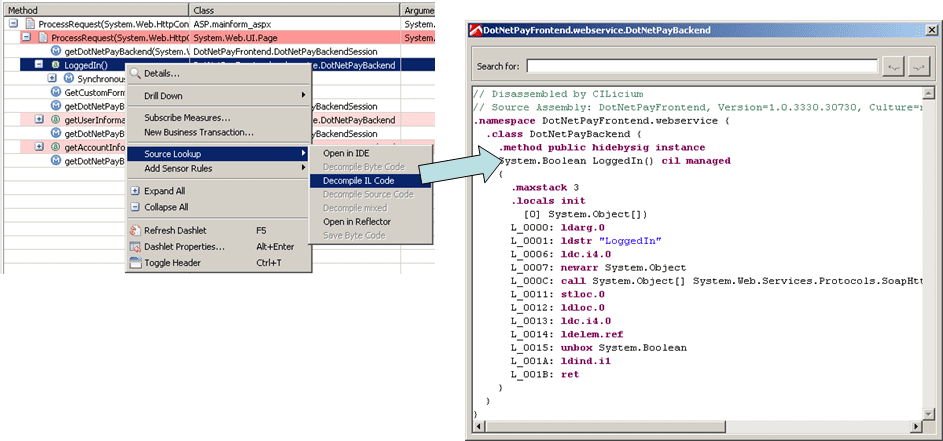943x441 pixels.
Task: Open the Drill Down submenu arrow
Action: (x=303, y=96)
